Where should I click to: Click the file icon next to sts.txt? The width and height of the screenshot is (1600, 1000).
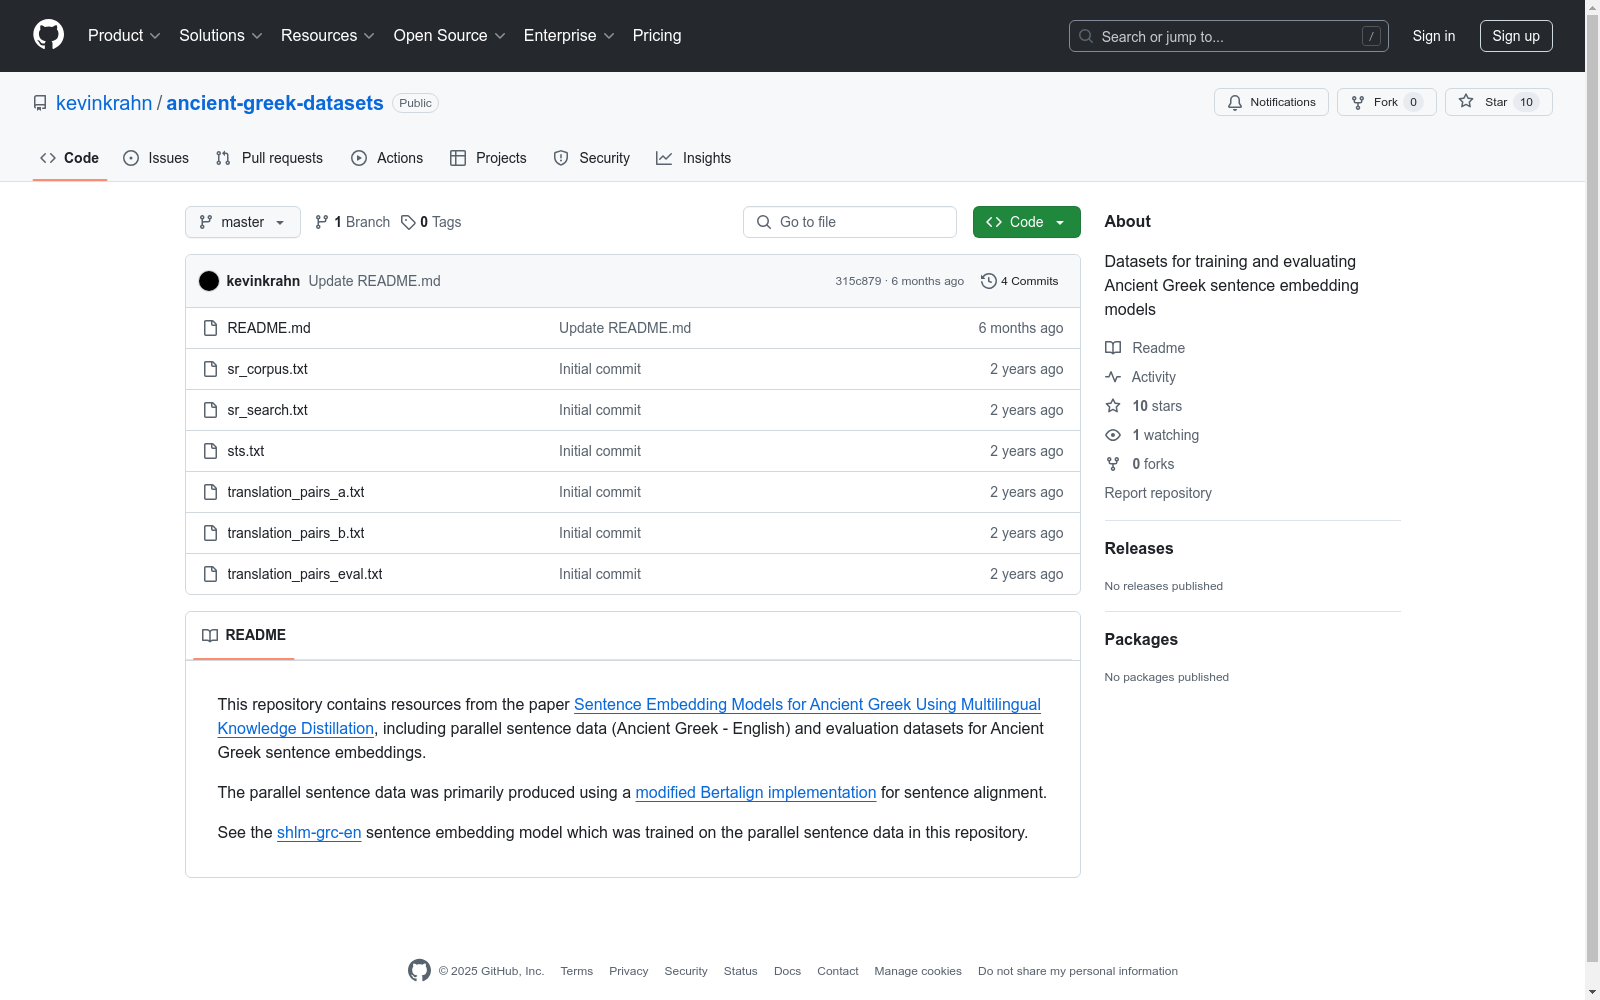click(210, 451)
